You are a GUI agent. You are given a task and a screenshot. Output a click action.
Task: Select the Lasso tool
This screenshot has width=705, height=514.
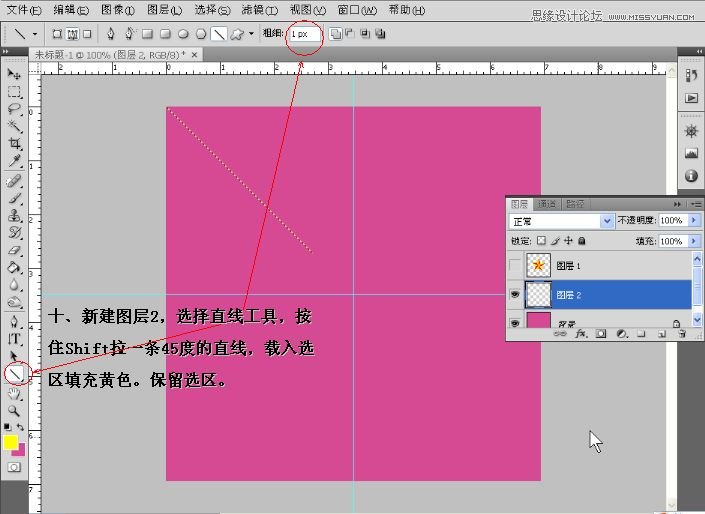(x=14, y=109)
